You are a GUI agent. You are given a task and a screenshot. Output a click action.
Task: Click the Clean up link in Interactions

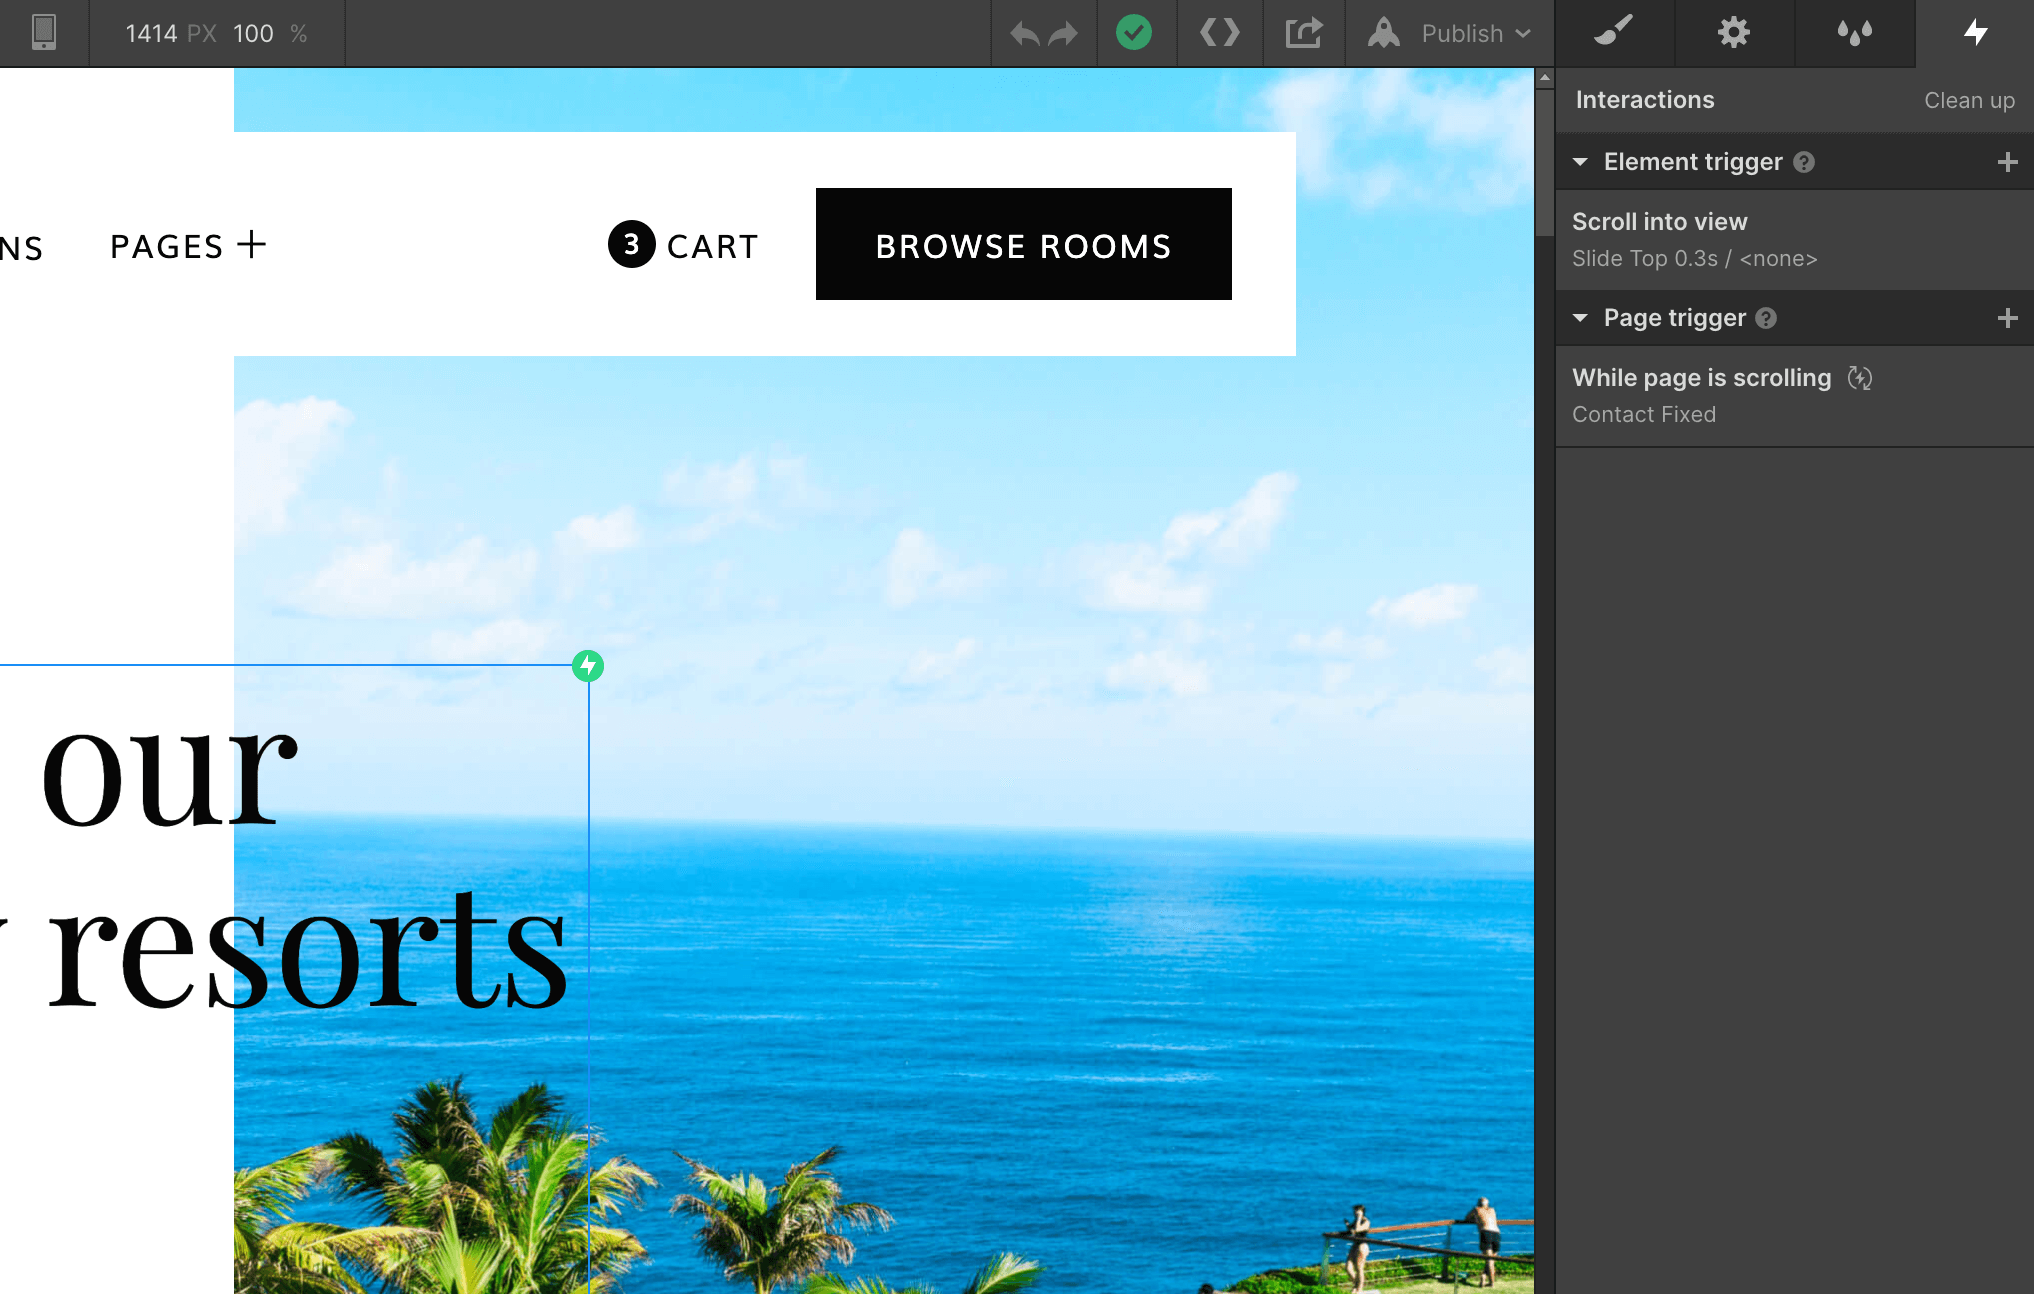click(1969, 100)
